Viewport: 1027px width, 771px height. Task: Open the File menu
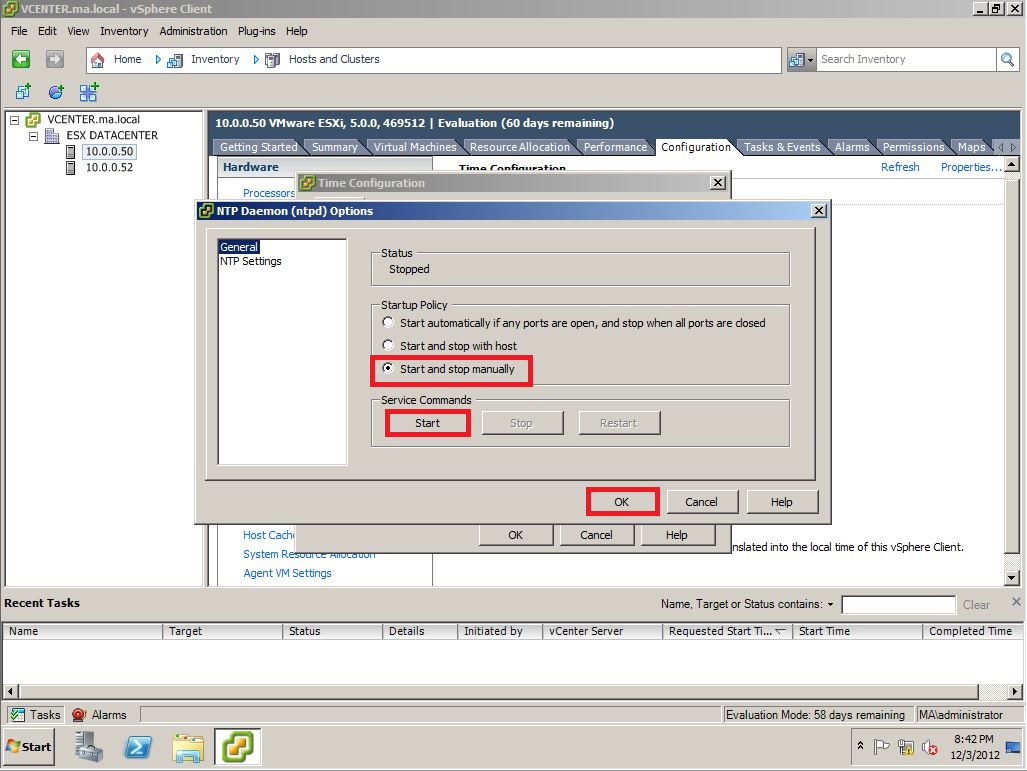[19, 31]
